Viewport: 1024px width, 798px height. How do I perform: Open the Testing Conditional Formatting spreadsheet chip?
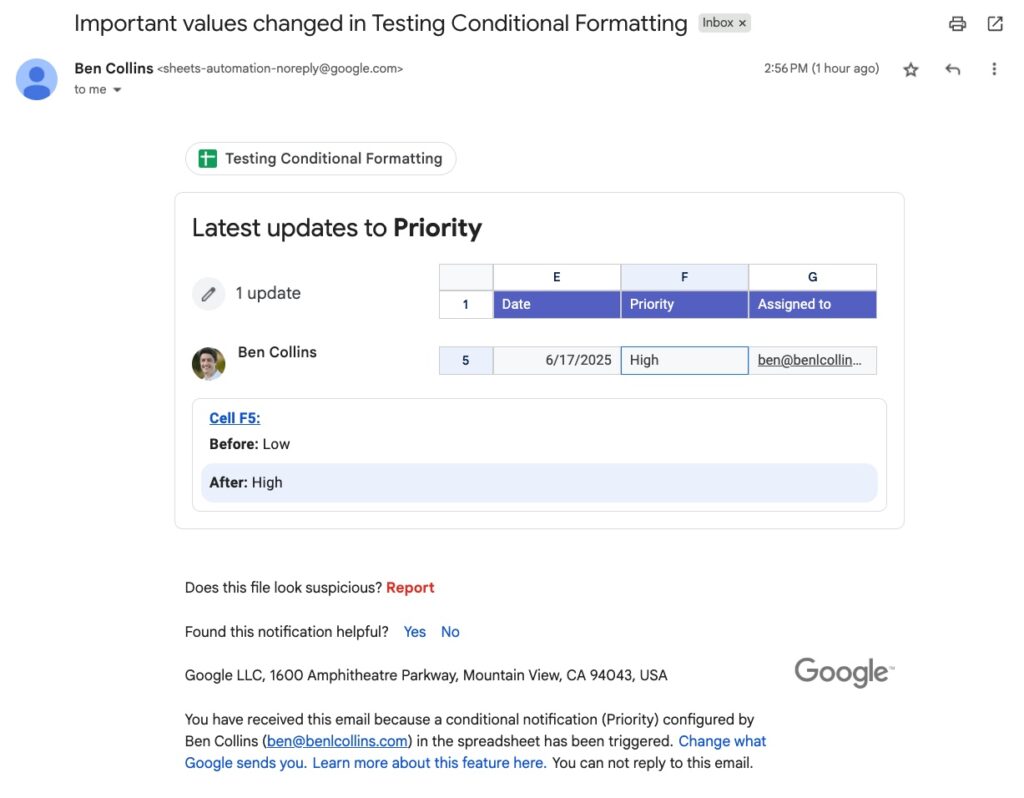(320, 159)
